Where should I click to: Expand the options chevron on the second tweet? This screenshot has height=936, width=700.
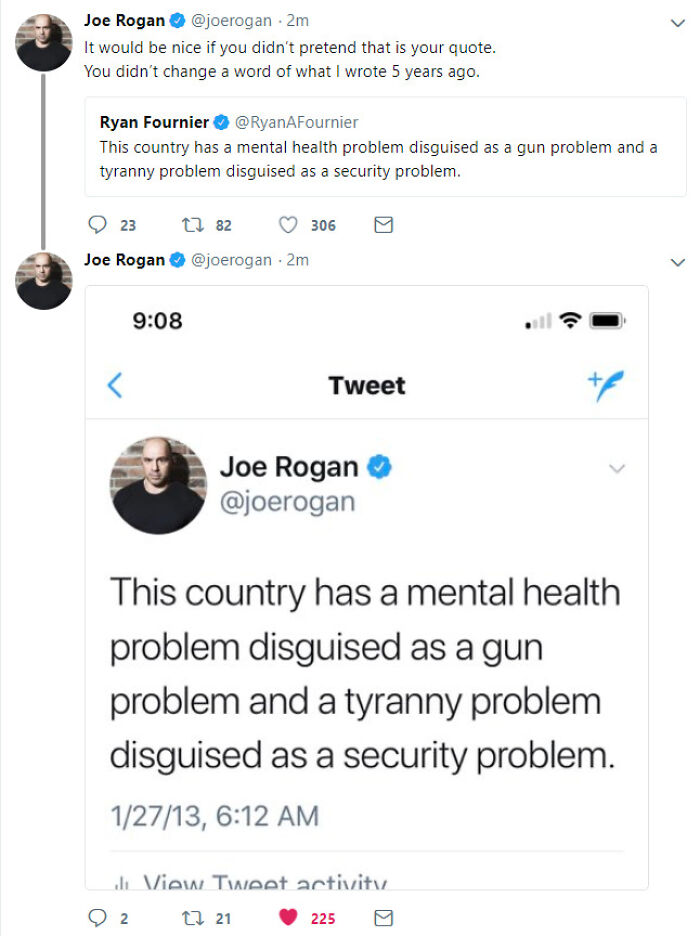[678, 260]
